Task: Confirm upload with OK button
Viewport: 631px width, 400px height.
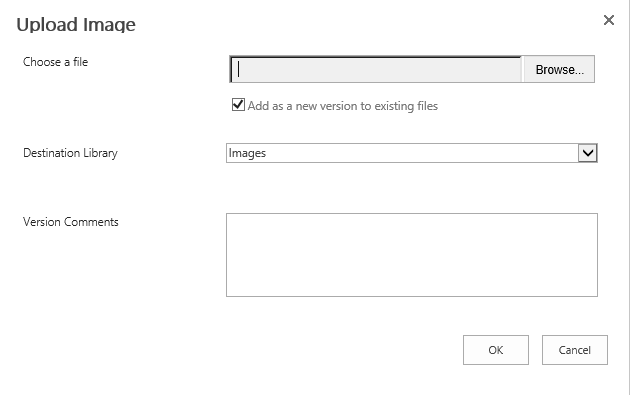Action: 496,350
